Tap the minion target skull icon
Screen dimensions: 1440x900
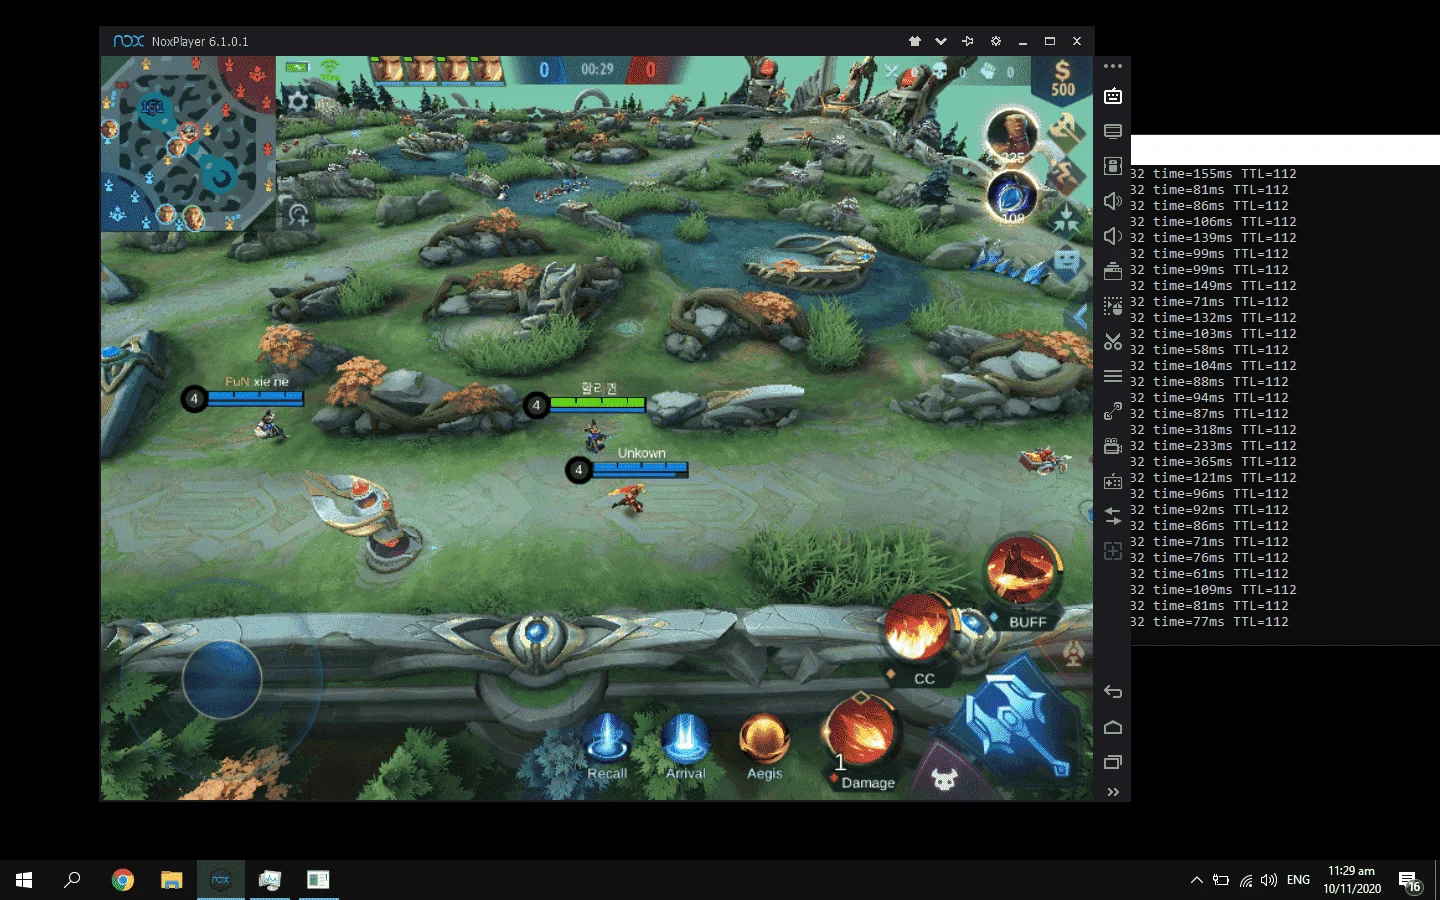(x=944, y=779)
